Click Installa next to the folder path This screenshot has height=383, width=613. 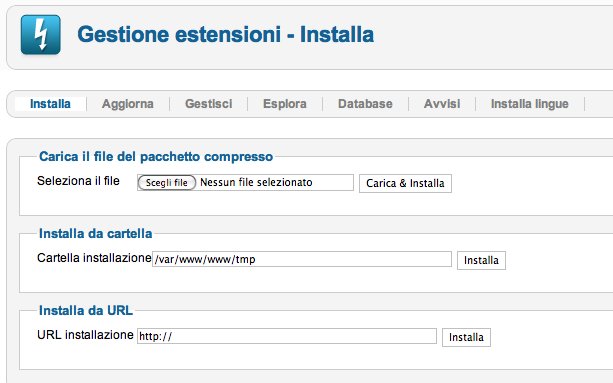(x=481, y=260)
